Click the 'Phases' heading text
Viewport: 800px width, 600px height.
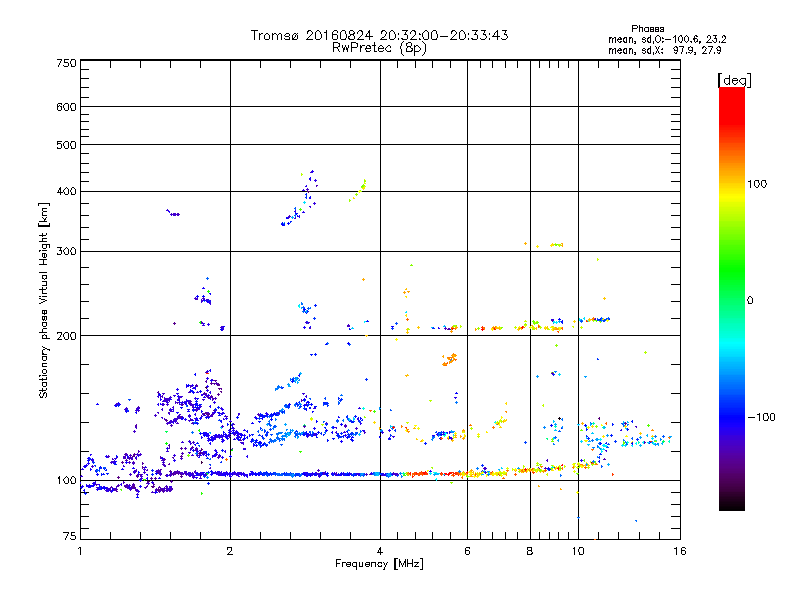[647, 29]
